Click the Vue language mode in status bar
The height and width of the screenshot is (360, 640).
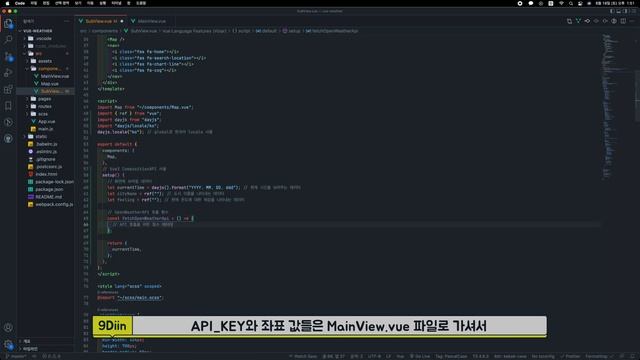400,356
